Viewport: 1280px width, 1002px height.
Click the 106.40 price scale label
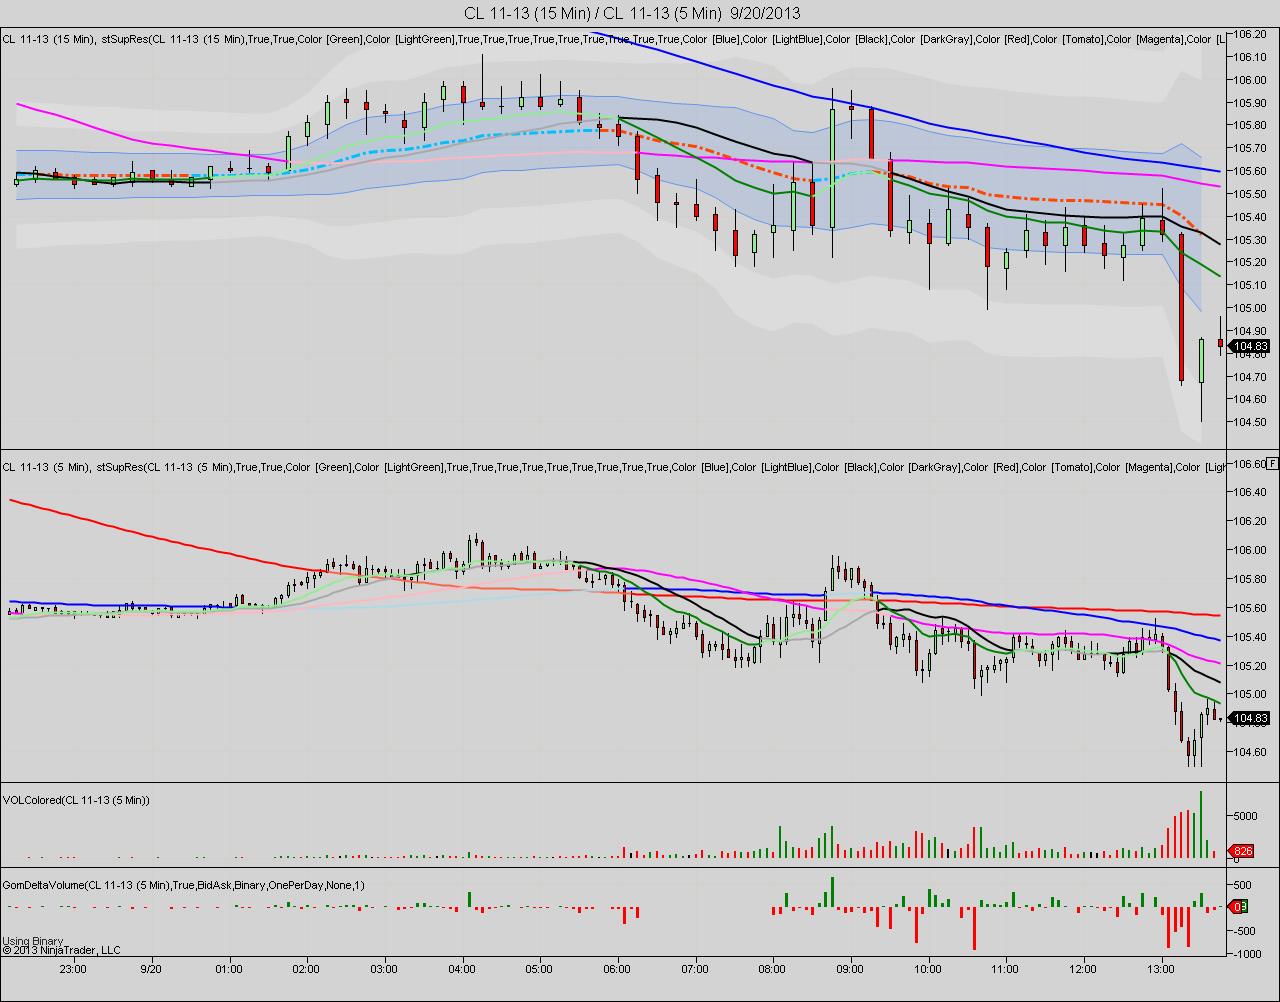pyautogui.click(x=1251, y=492)
